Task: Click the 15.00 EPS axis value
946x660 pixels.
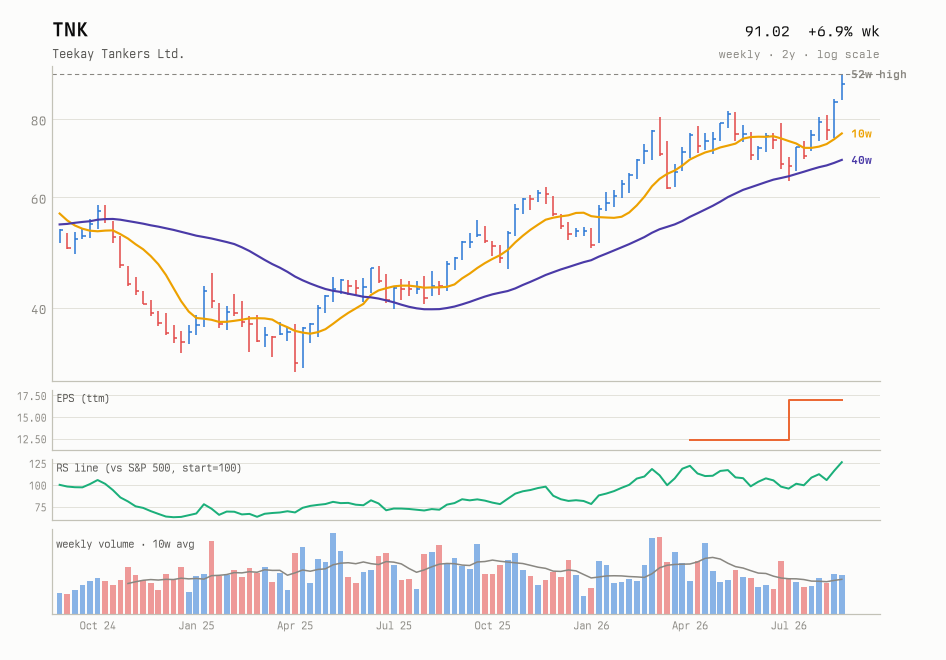Action: click(x=32, y=417)
